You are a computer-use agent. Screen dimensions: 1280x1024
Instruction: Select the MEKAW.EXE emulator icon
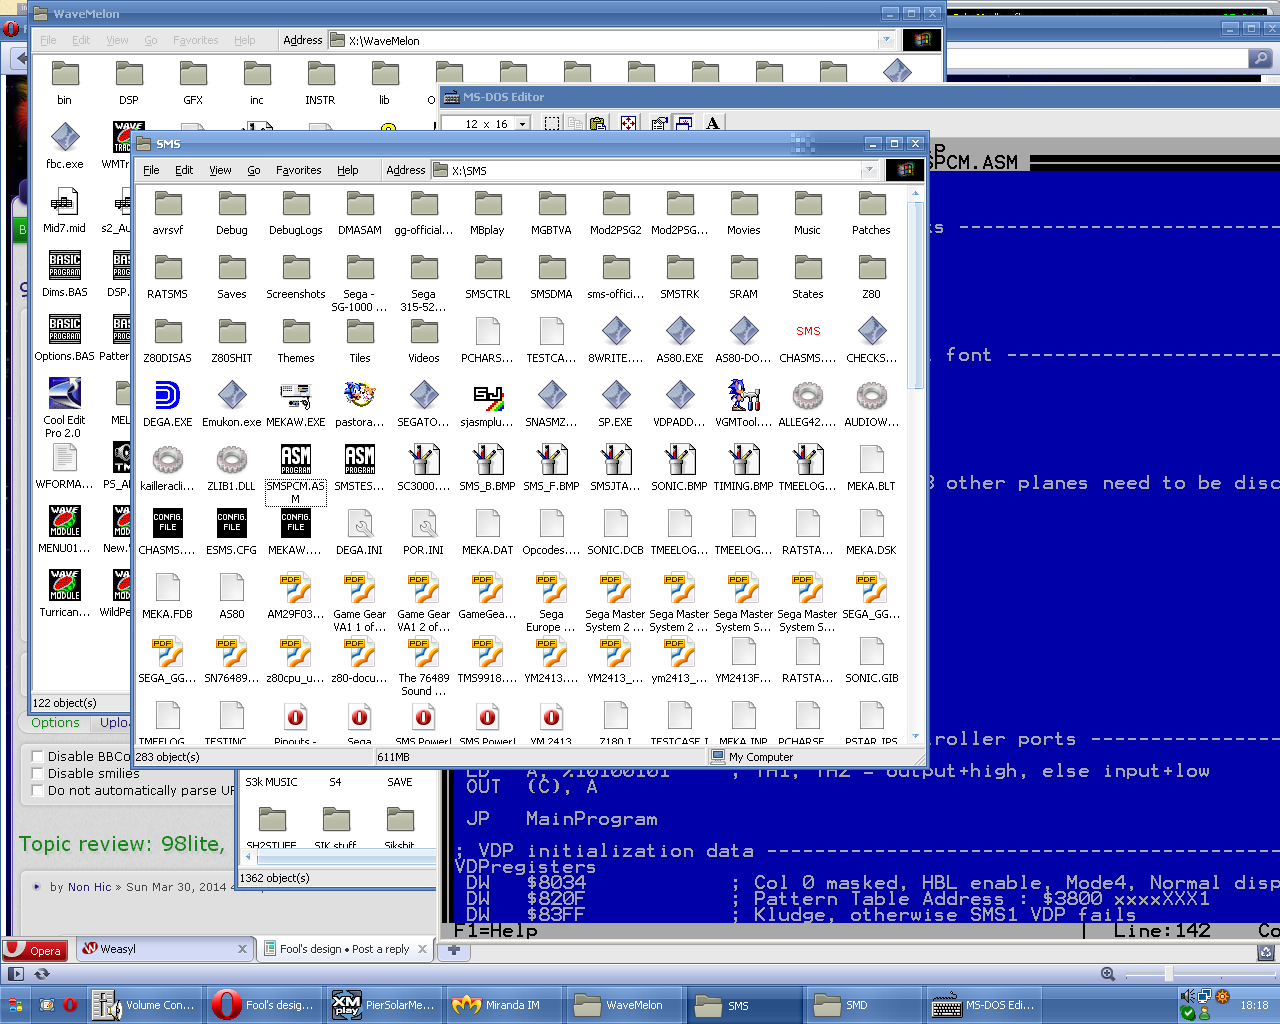[x=296, y=396]
